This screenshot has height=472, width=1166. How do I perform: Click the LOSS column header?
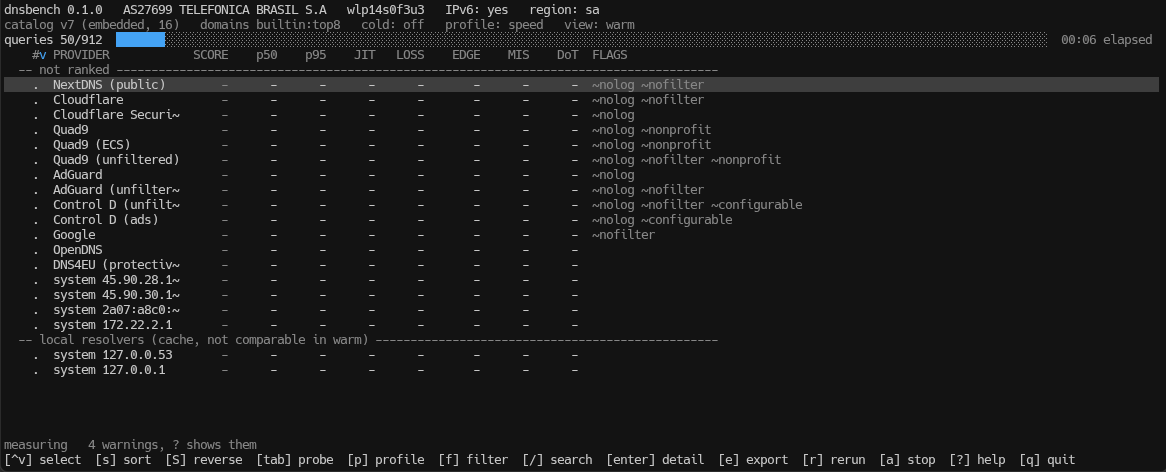410,55
